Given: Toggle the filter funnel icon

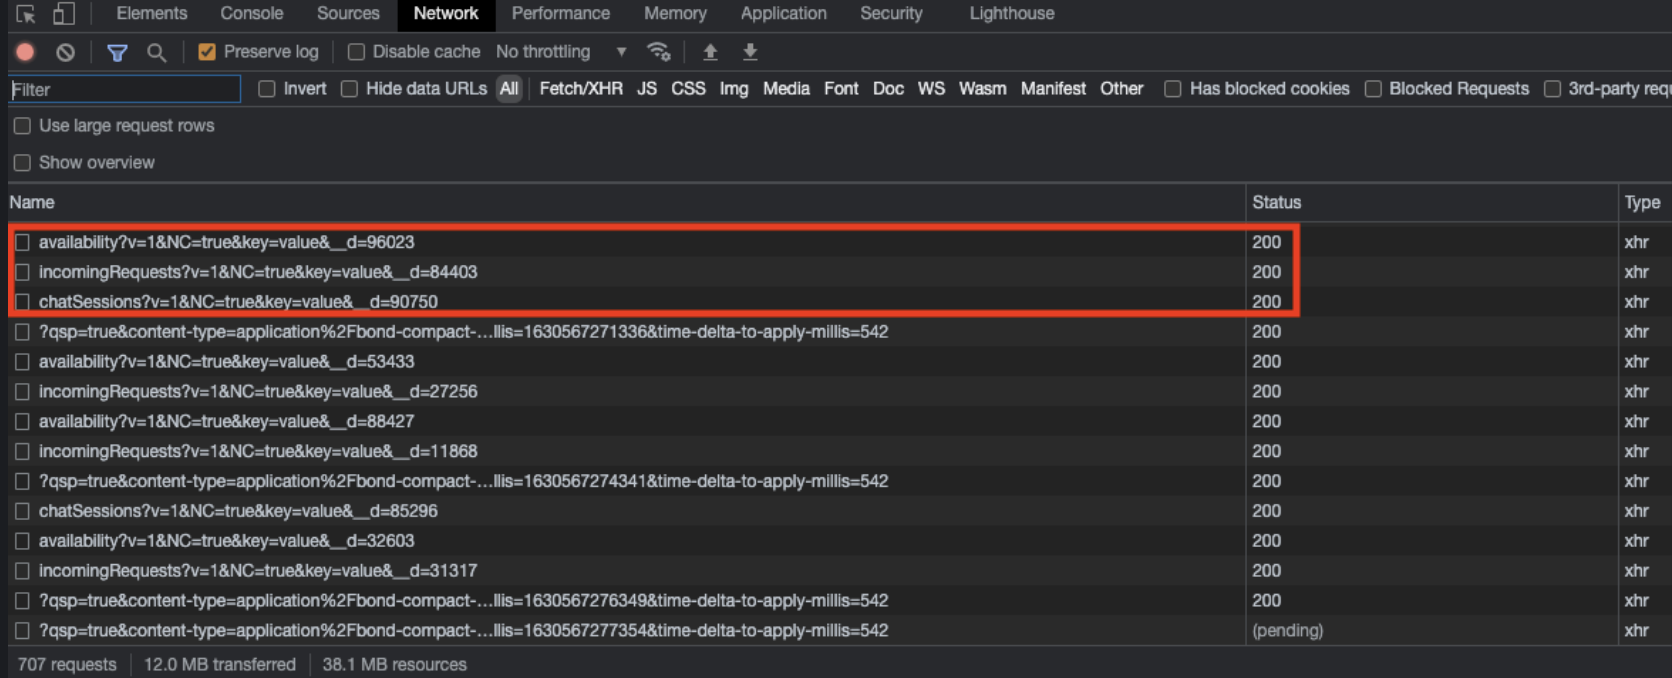Looking at the screenshot, I should point(117,52).
